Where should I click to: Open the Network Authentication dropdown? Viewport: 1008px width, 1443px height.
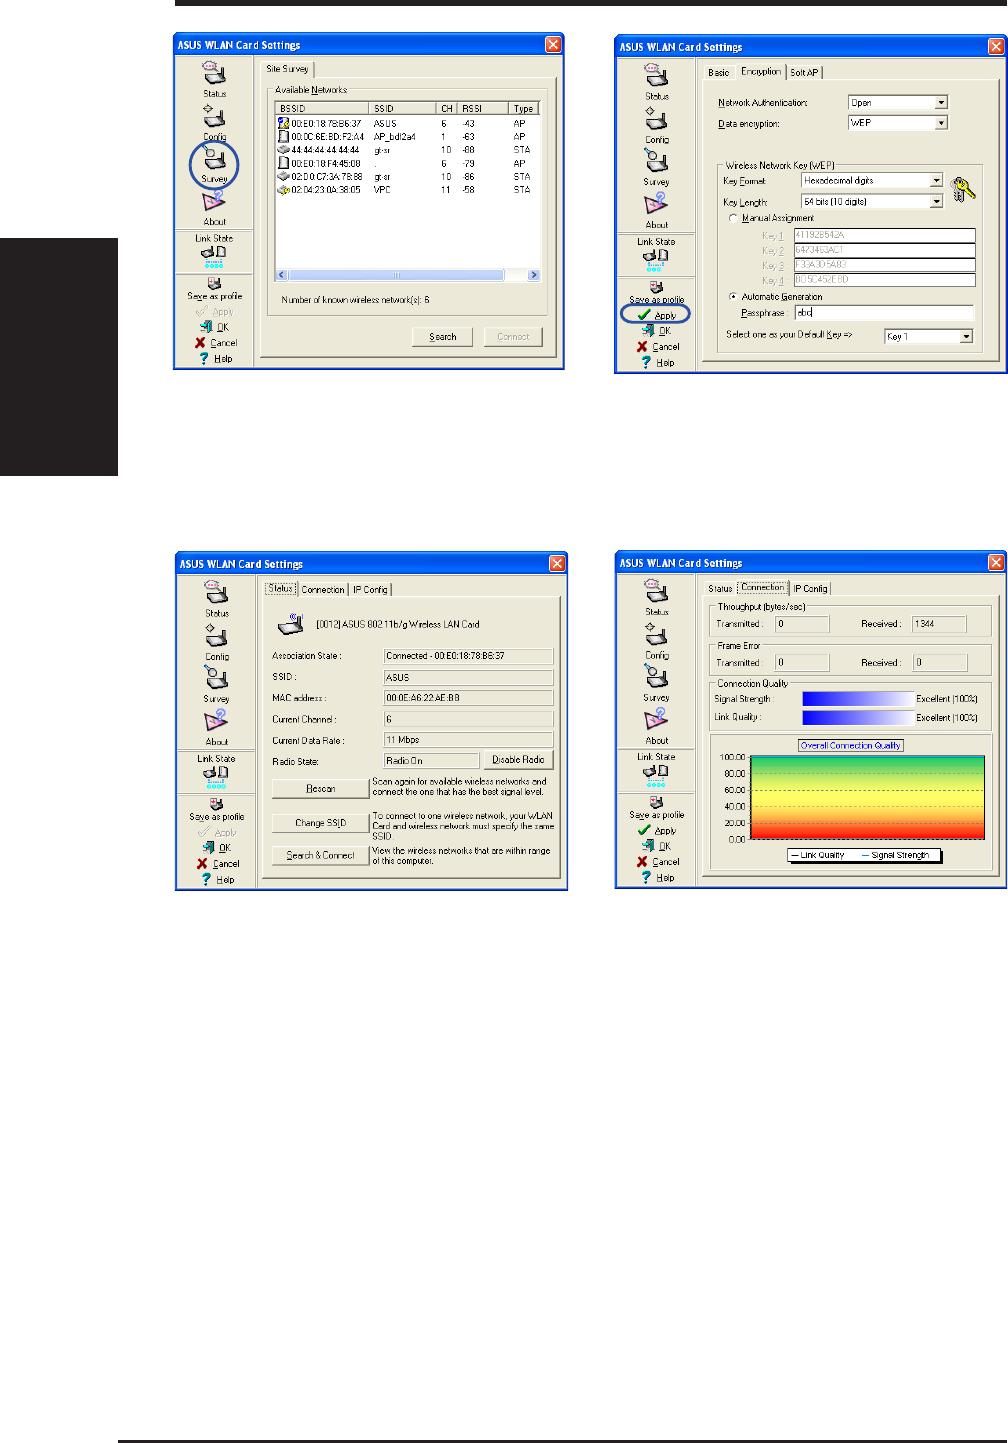click(x=941, y=103)
